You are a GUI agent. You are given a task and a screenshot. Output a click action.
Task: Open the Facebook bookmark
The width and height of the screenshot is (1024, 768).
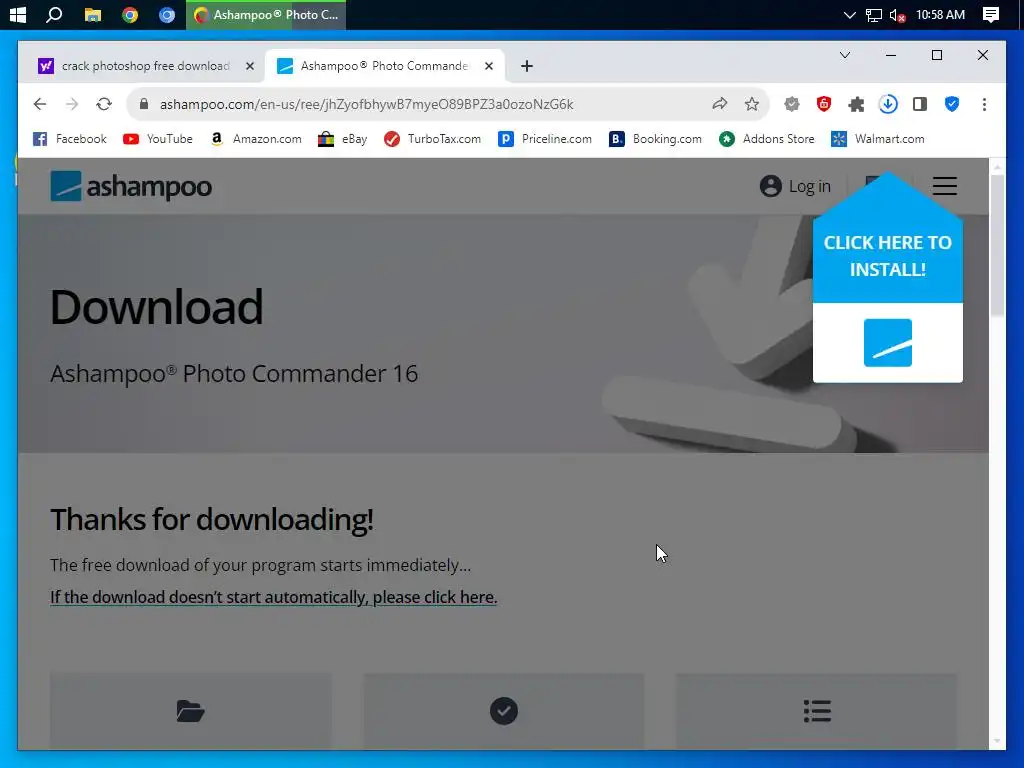click(x=70, y=138)
